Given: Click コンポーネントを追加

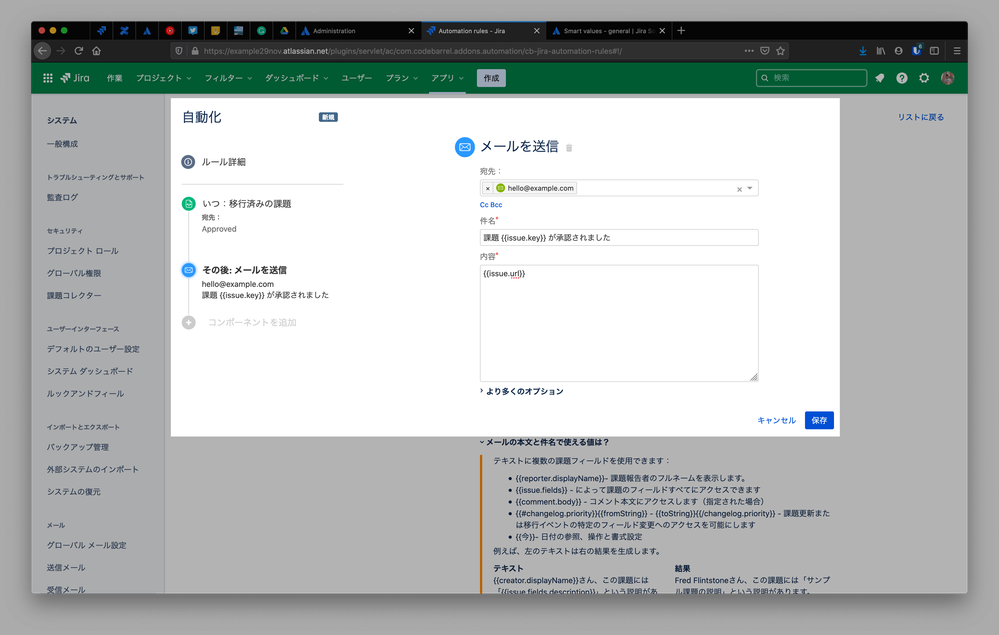Looking at the screenshot, I should pos(252,322).
